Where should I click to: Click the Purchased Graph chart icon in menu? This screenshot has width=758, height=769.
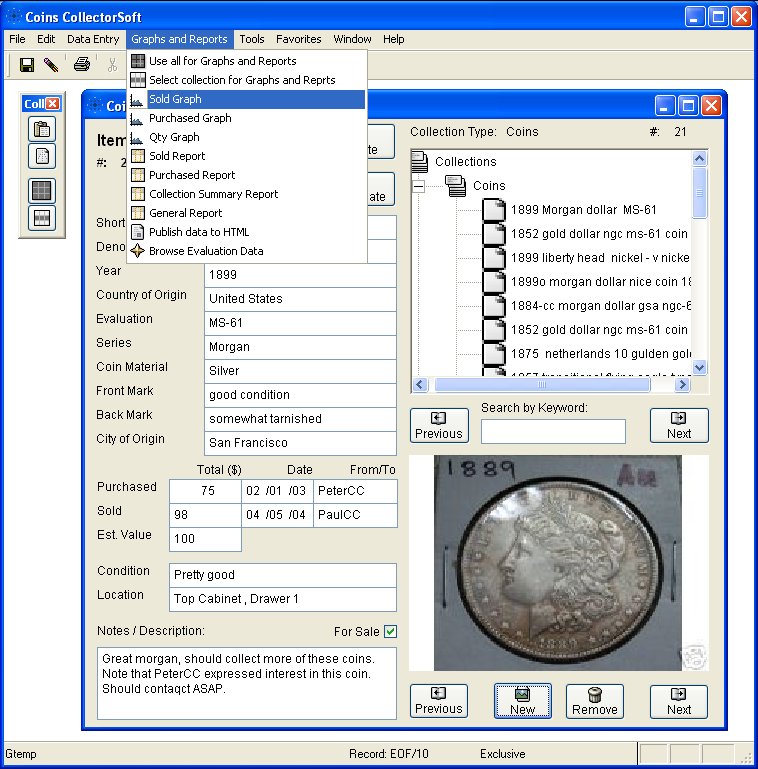137,119
